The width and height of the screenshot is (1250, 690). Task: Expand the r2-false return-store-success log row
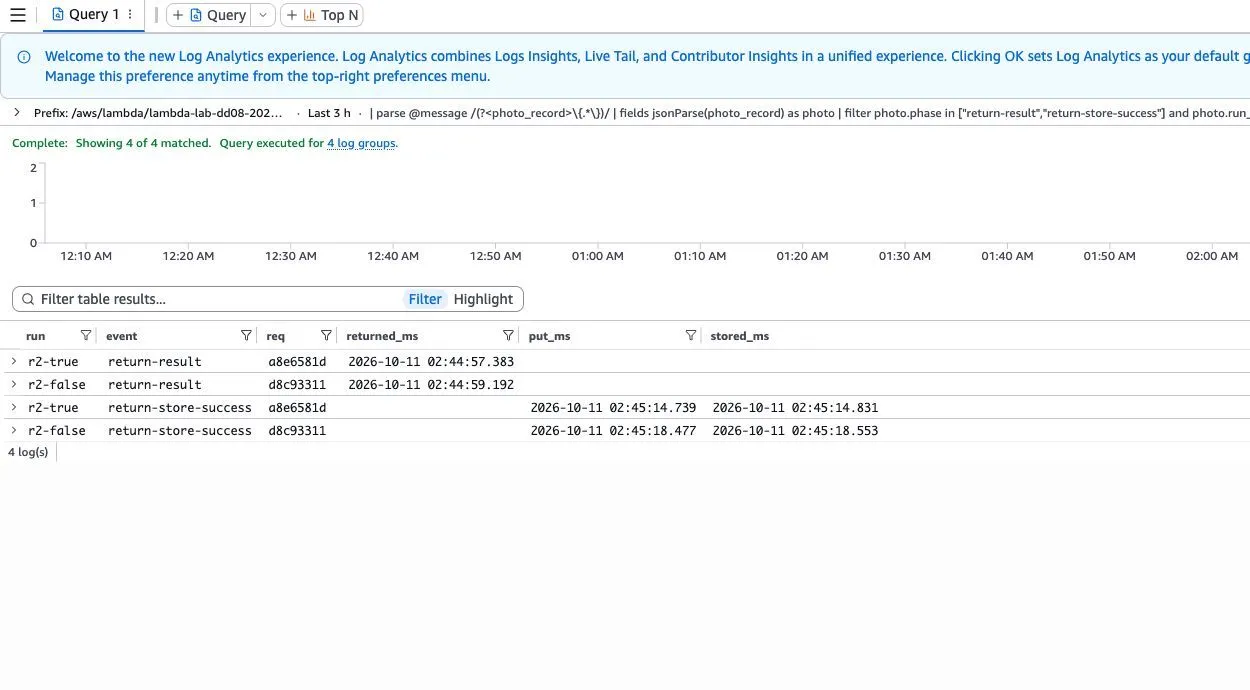(x=14, y=430)
